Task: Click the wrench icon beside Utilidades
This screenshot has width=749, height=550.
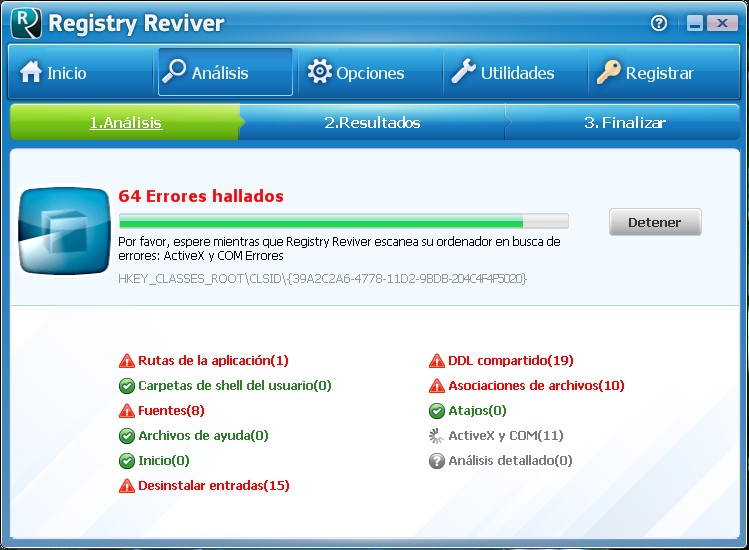Action: pyautogui.click(x=464, y=71)
